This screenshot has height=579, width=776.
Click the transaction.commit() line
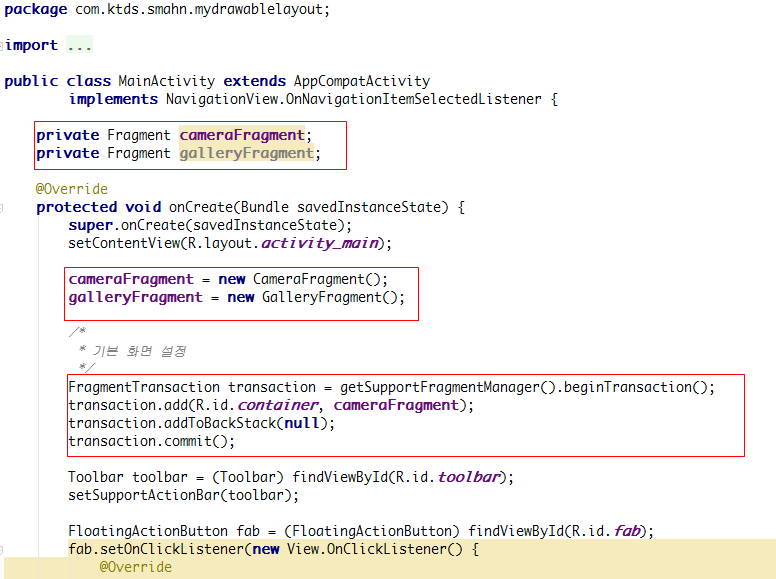tap(151, 441)
